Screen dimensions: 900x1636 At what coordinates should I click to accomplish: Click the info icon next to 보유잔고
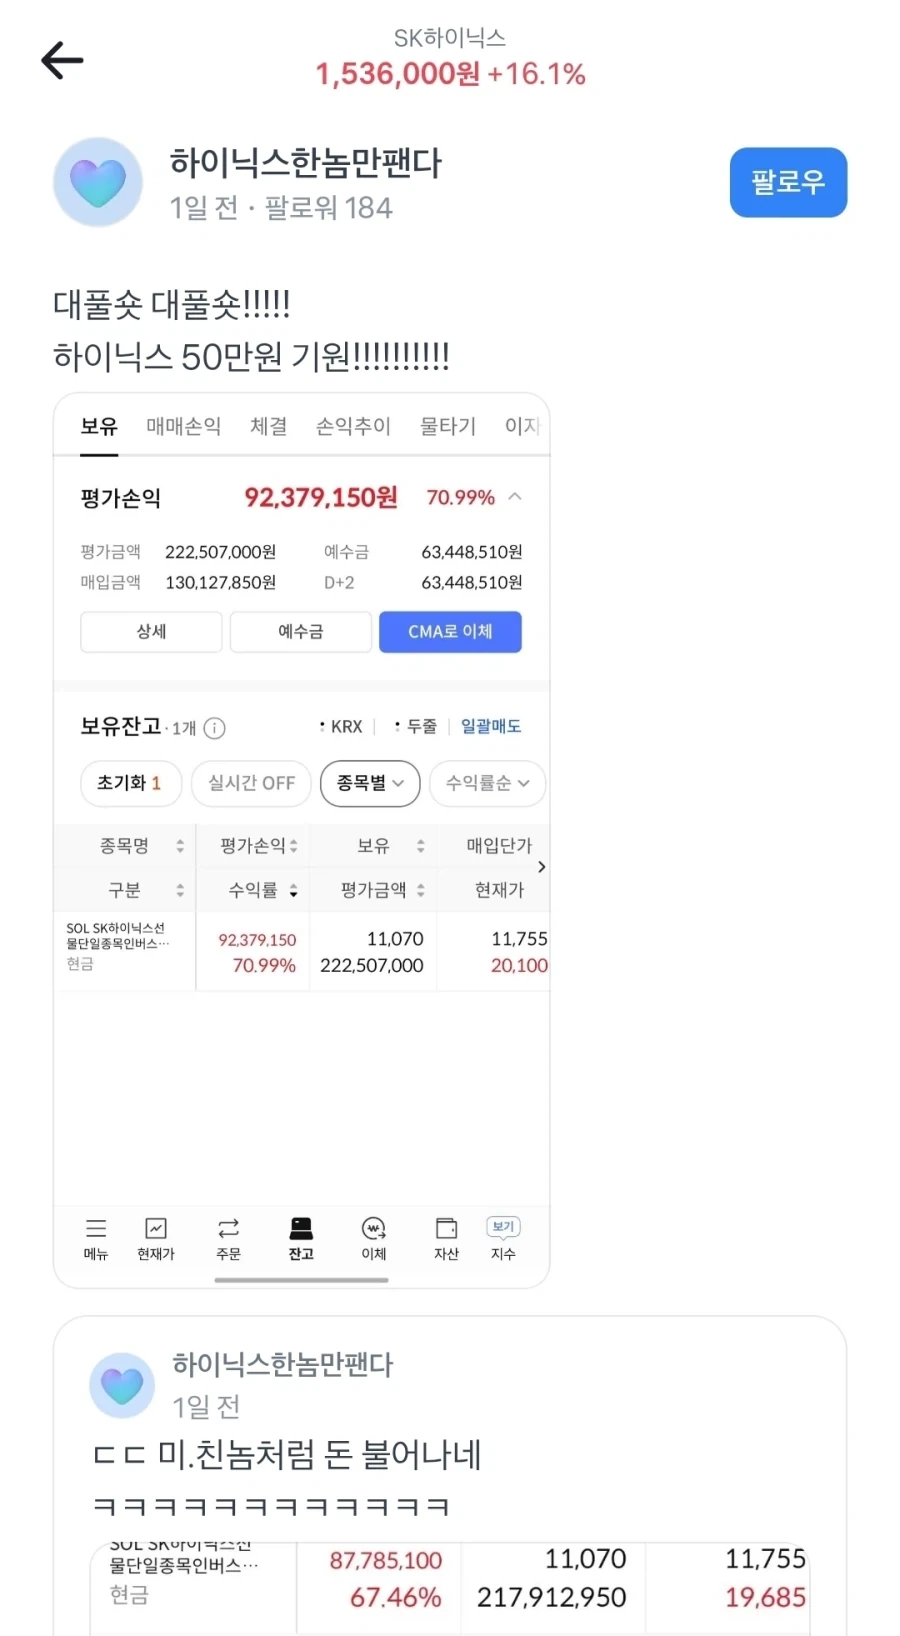pyautogui.click(x=214, y=728)
